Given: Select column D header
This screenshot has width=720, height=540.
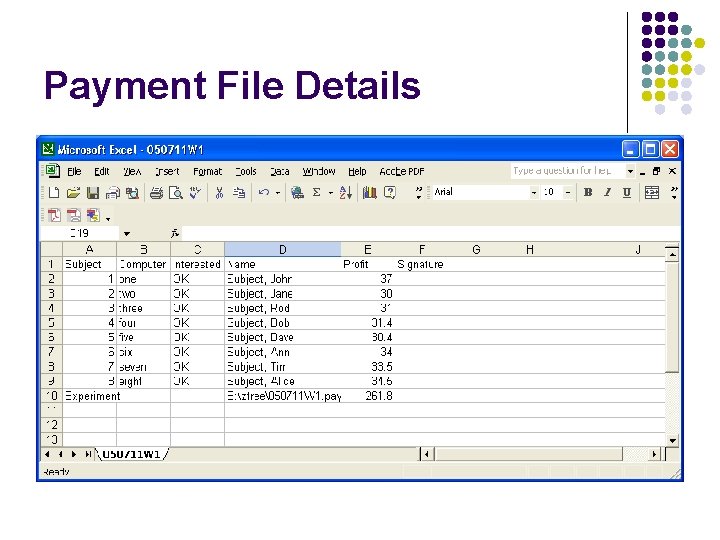Looking at the screenshot, I should point(282,249).
